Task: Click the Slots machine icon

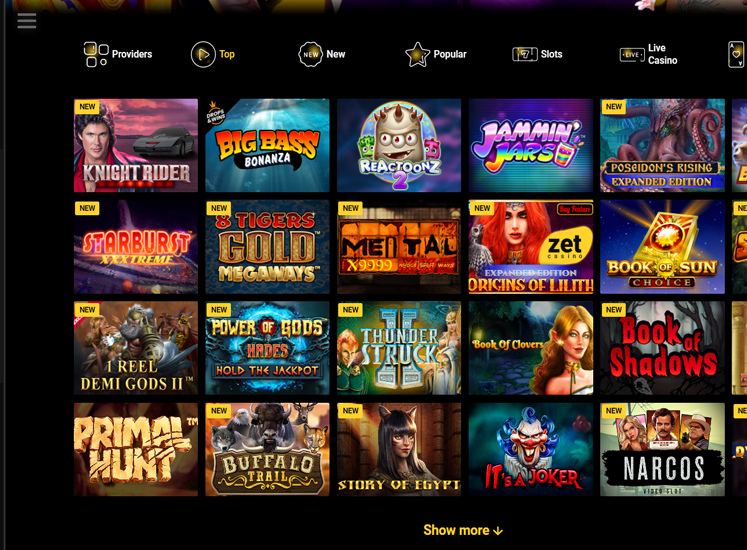Action: [525, 54]
